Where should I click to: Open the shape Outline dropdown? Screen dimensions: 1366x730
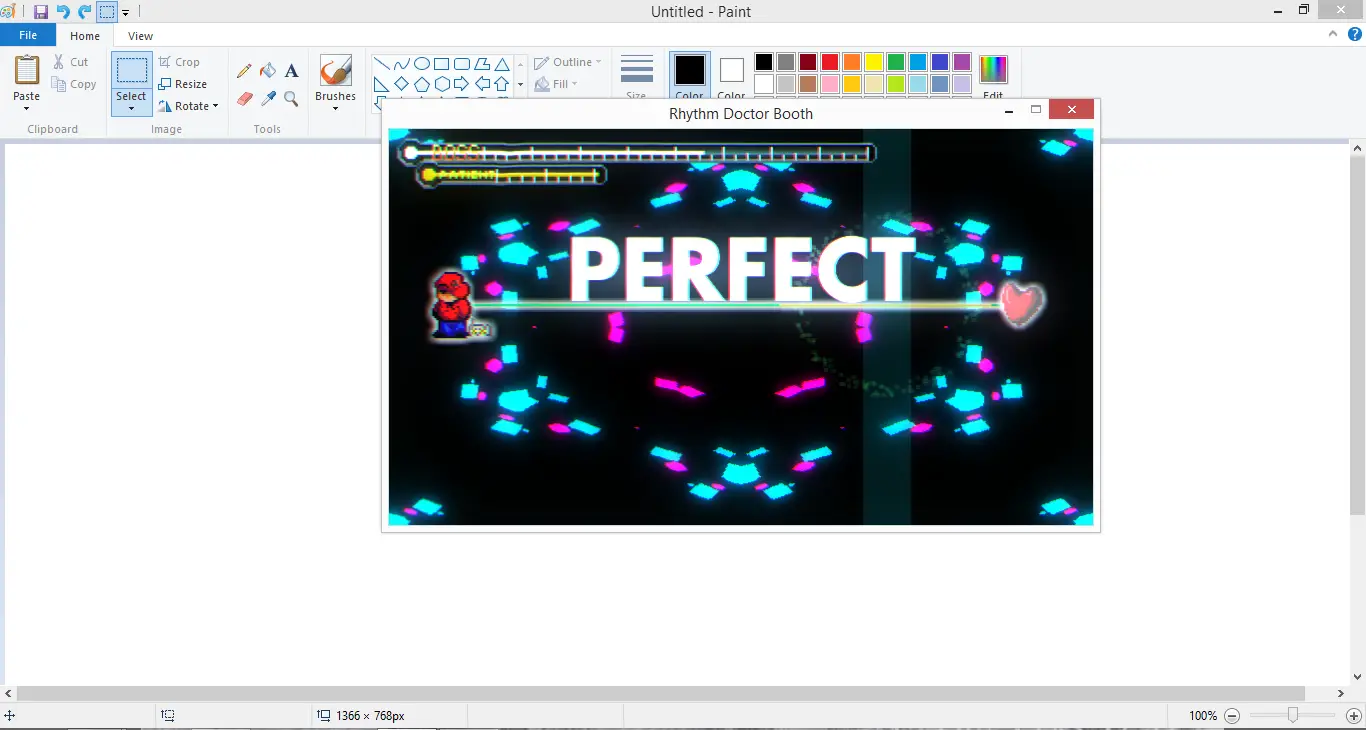point(568,62)
